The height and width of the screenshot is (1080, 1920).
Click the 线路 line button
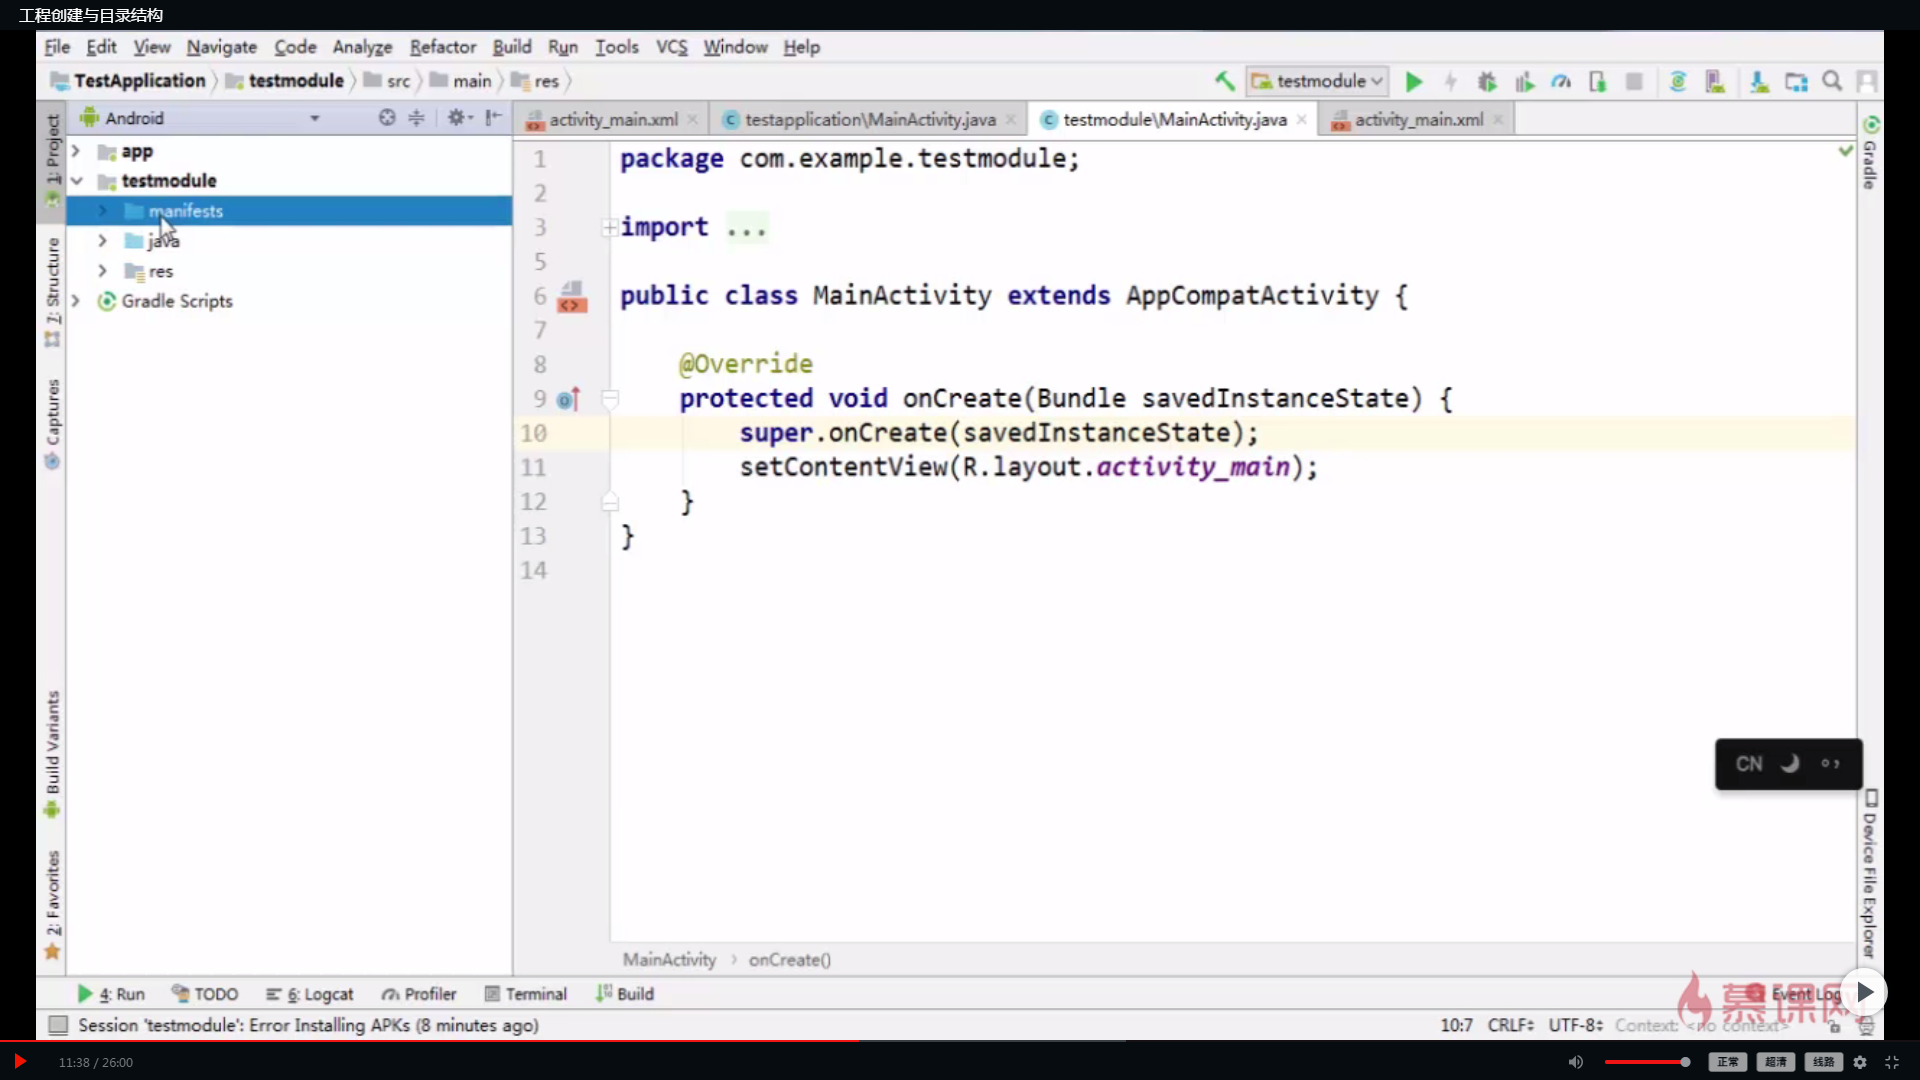click(x=1823, y=1062)
